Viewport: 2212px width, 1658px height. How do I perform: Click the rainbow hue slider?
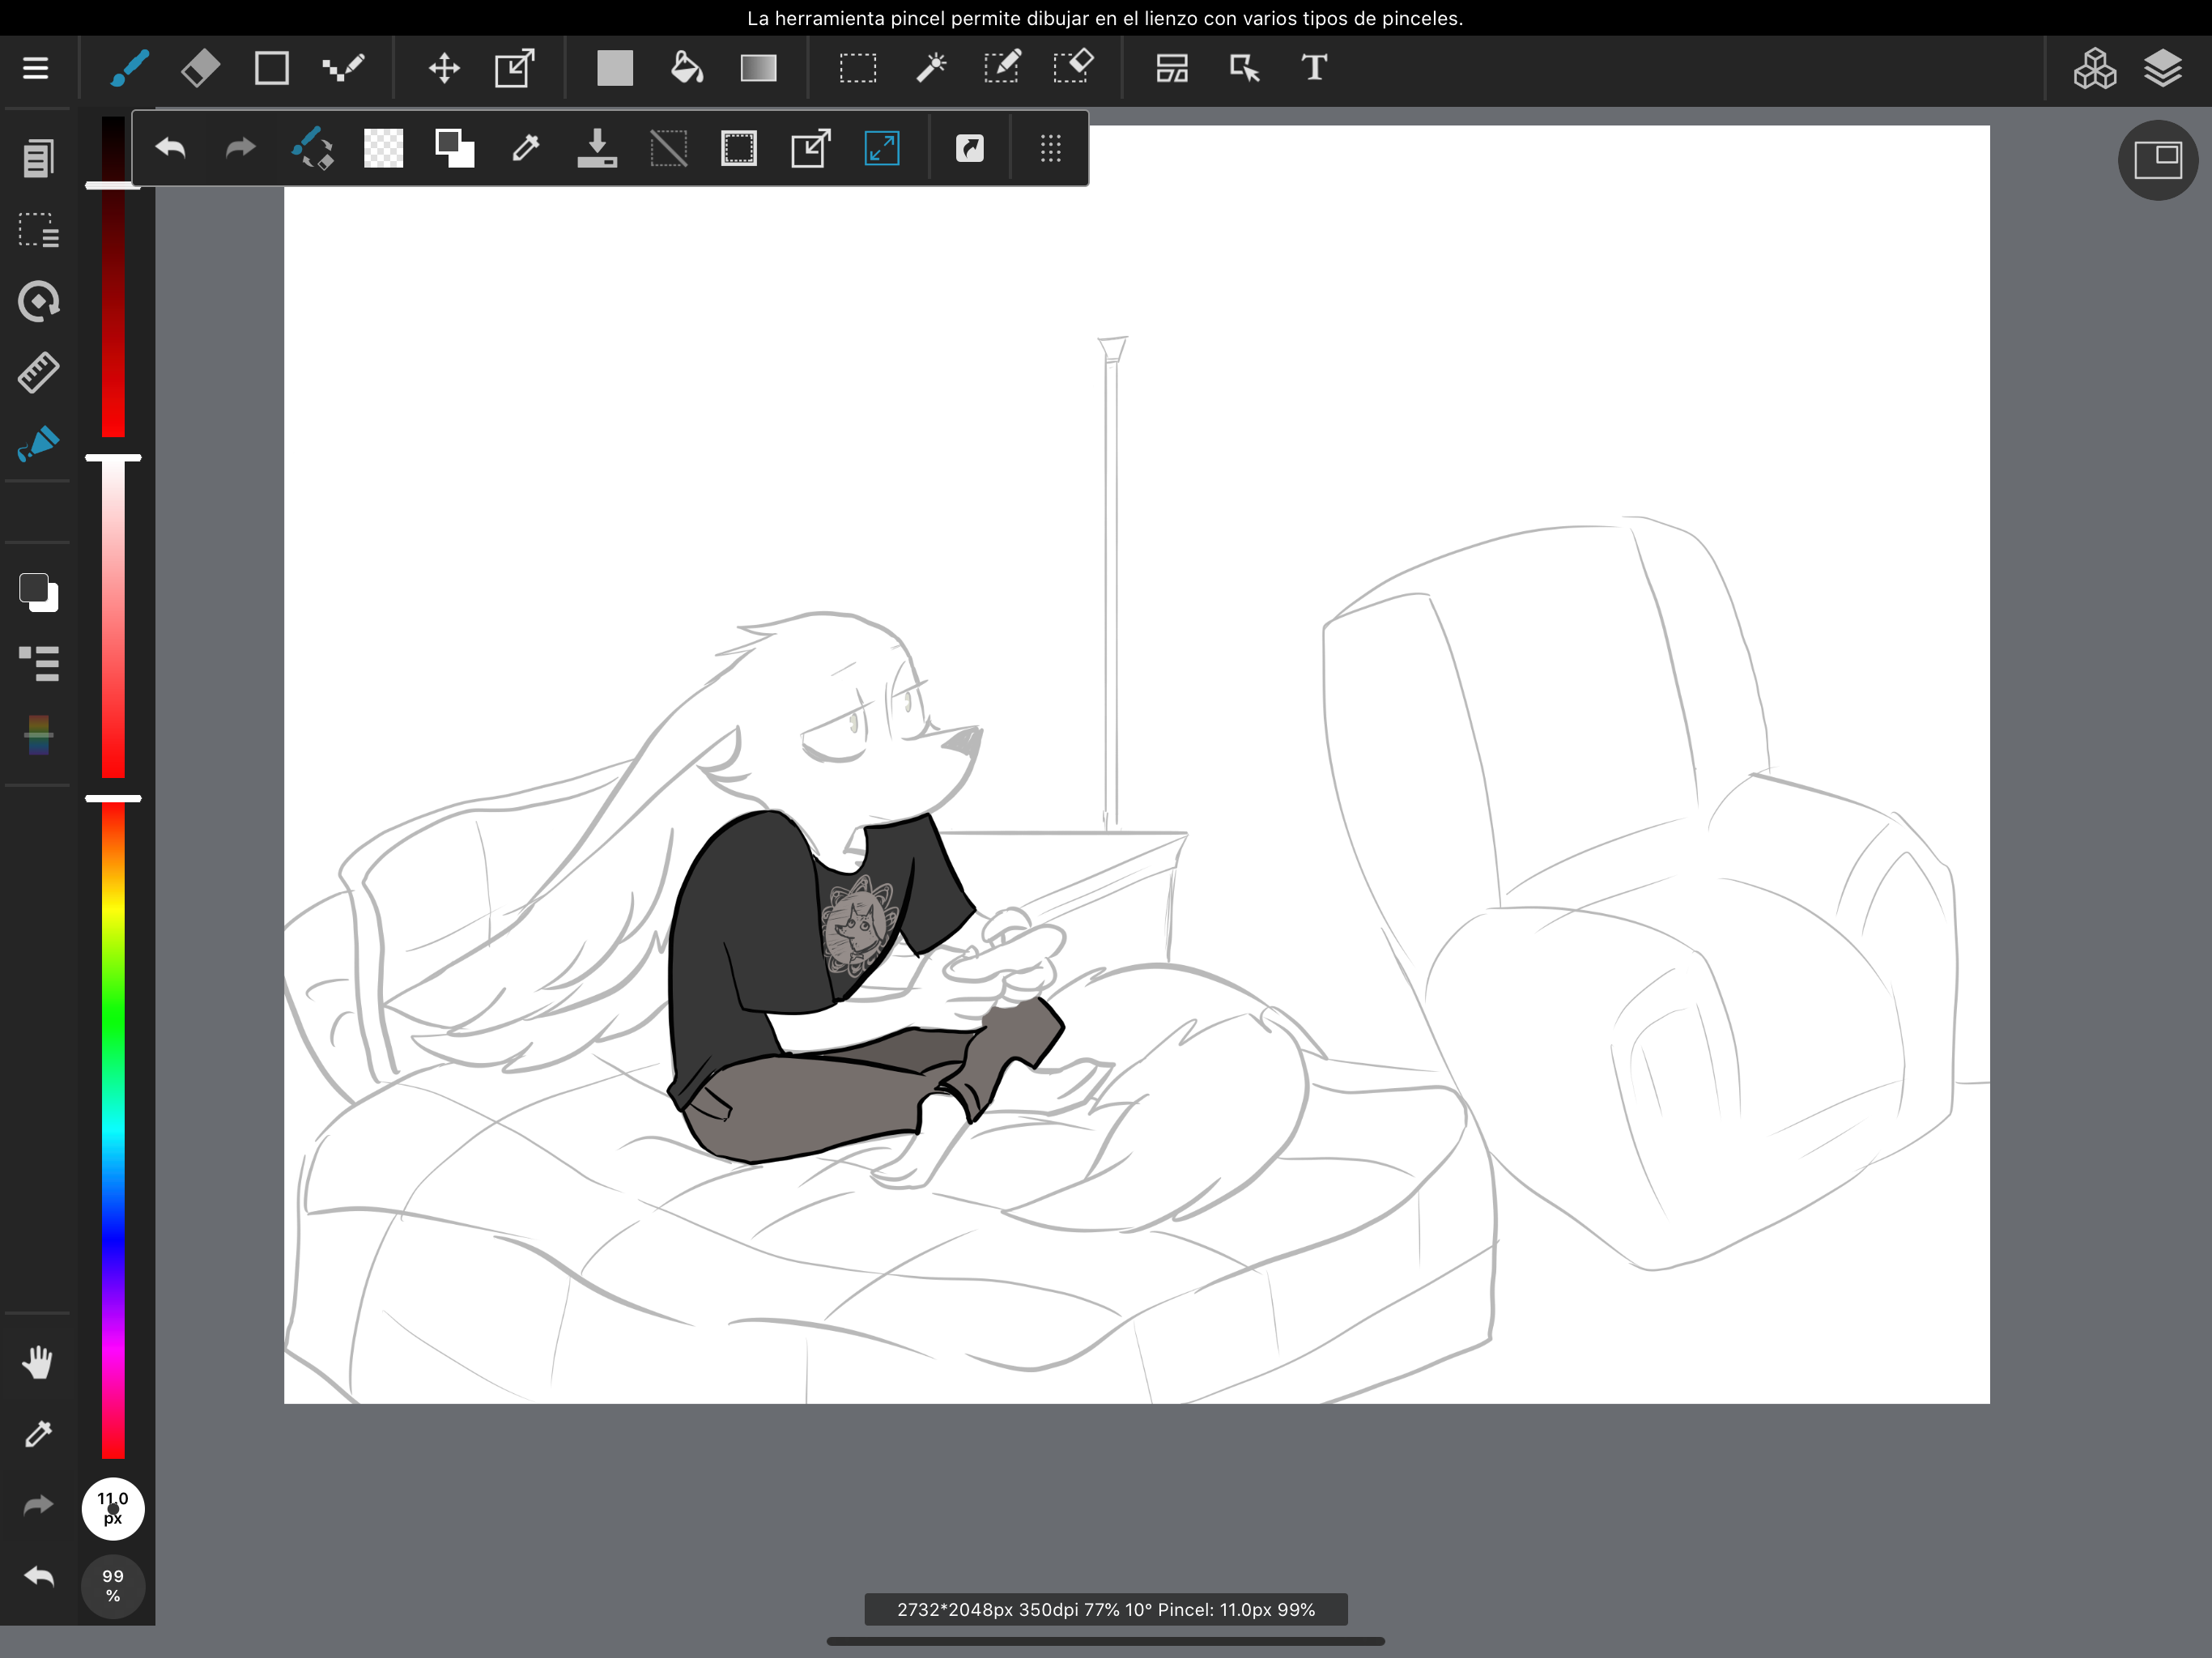click(113, 1130)
